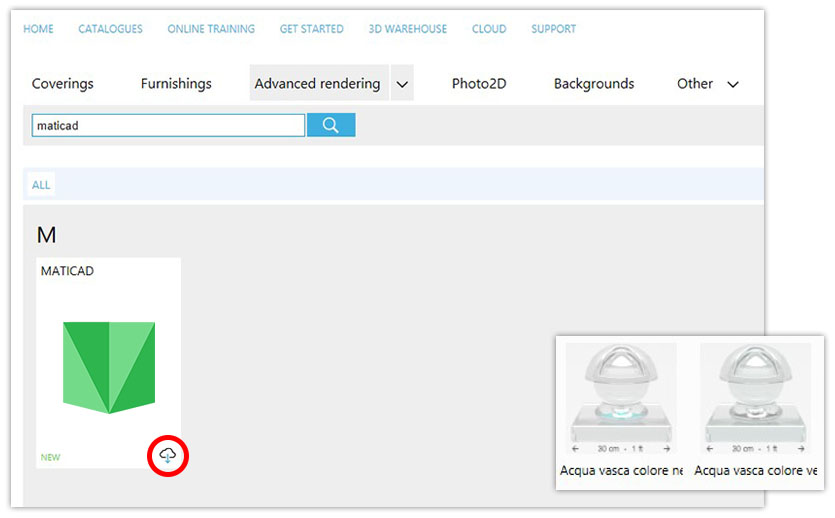Select the Advanced rendering tab
Image resolution: width=835 pixels, height=518 pixels.
click(319, 83)
